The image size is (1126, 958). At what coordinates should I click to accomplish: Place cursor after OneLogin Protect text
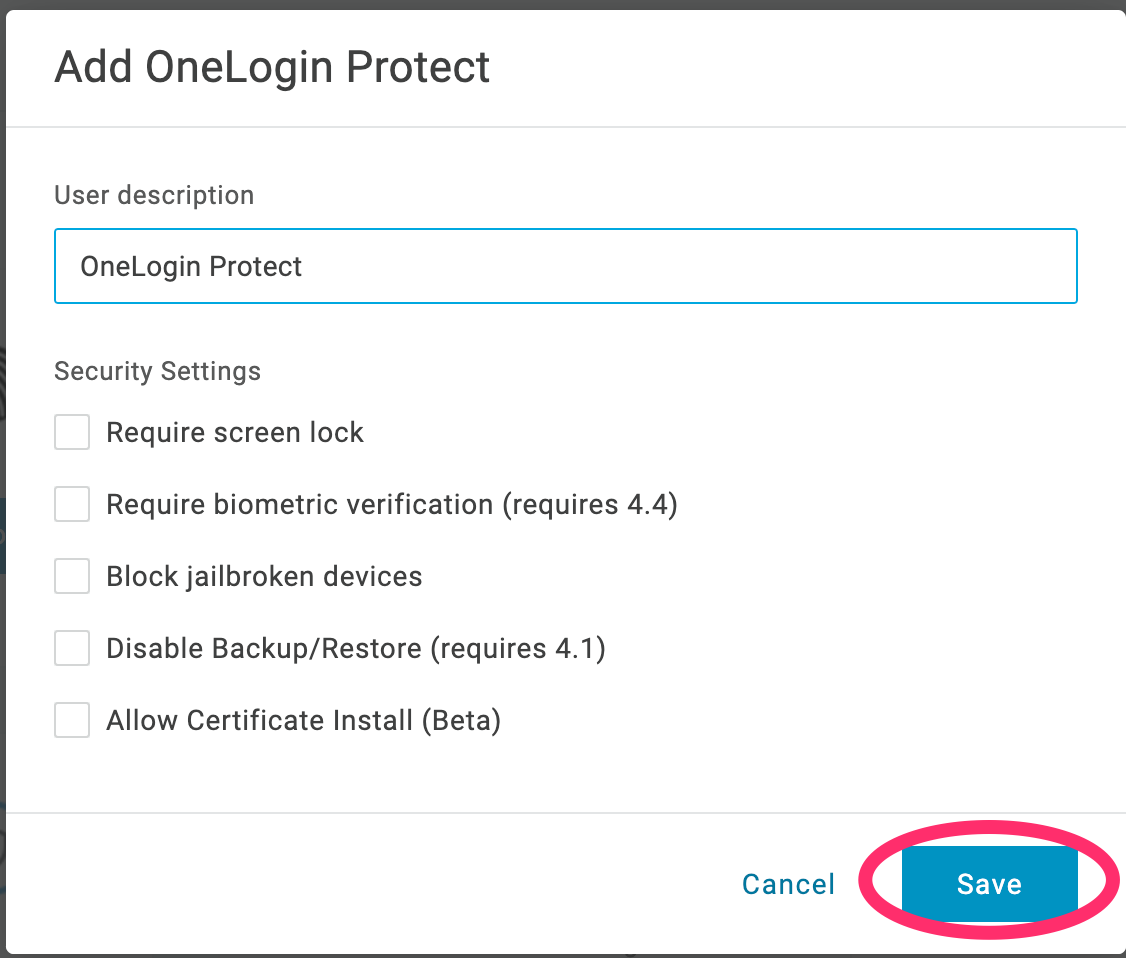click(x=303, y=266)
